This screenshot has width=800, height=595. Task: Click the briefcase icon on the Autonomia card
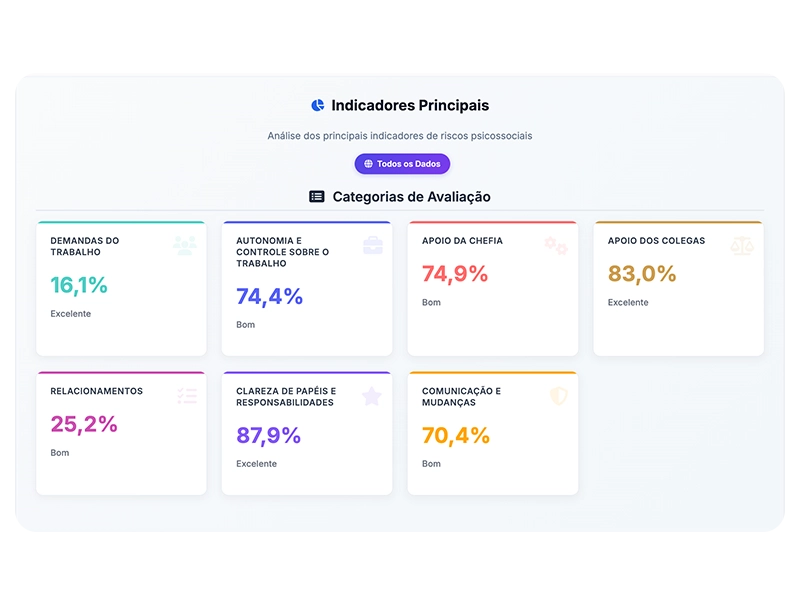pos(372,245)
